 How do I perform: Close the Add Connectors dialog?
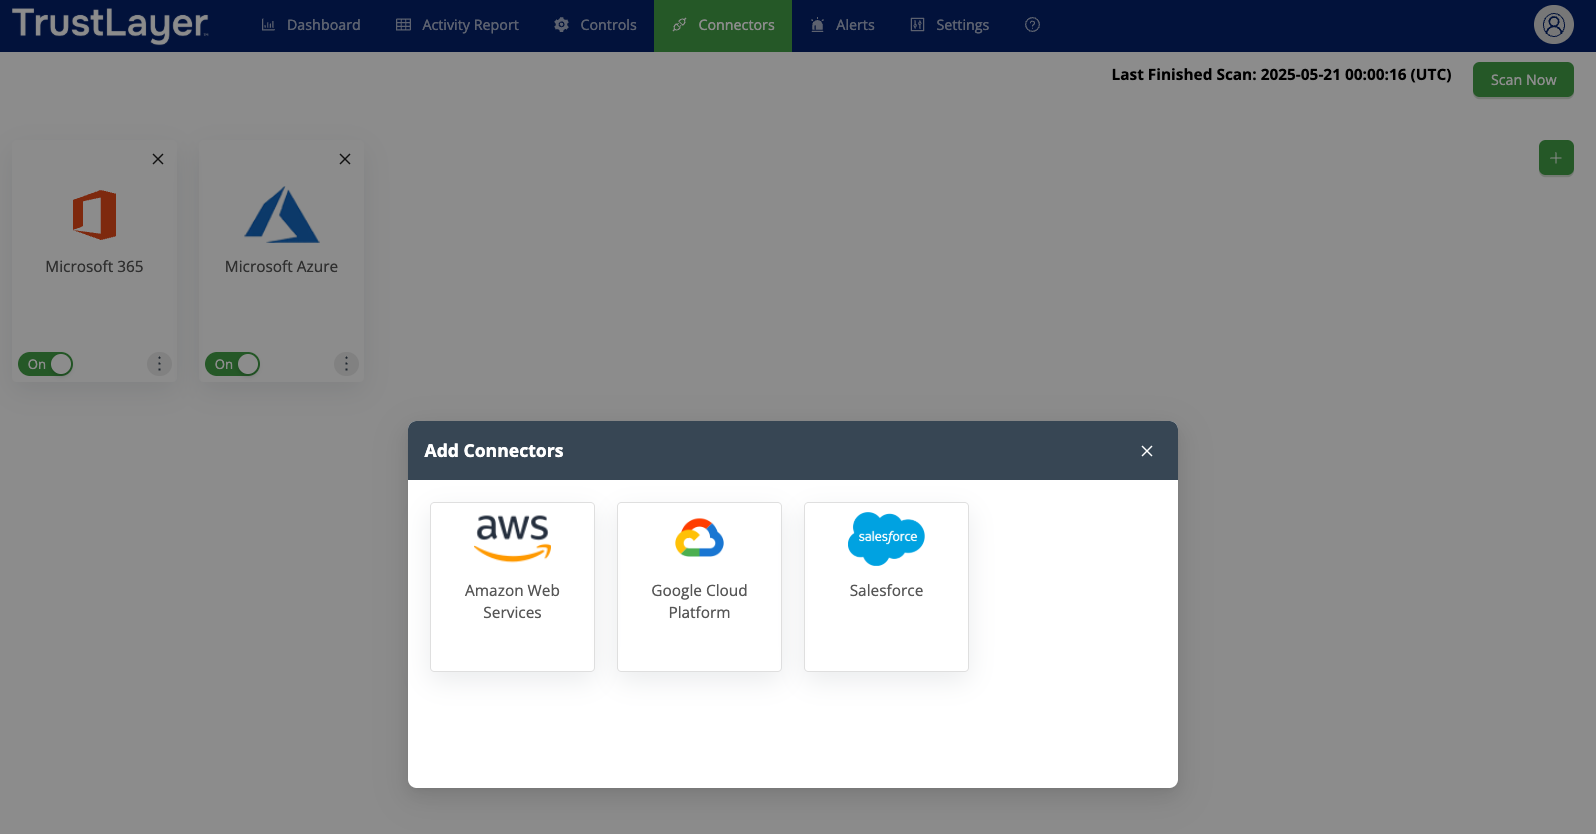click(x=1147, y=451)
